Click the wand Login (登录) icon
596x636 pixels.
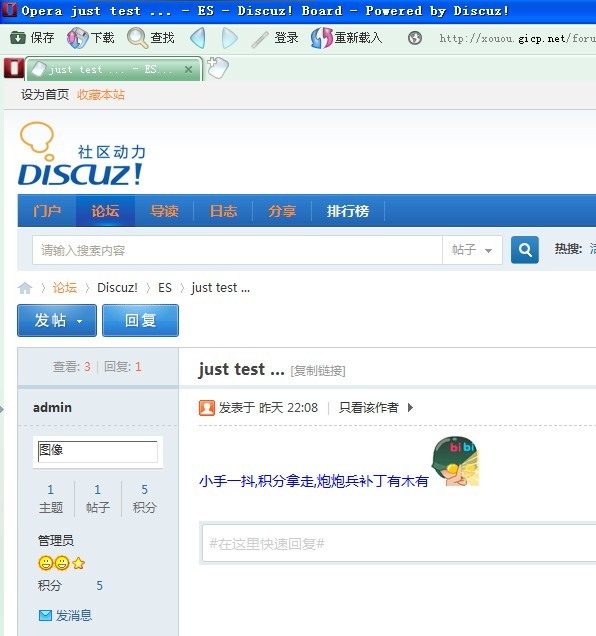pyautogui.click(x=260, y=39)
